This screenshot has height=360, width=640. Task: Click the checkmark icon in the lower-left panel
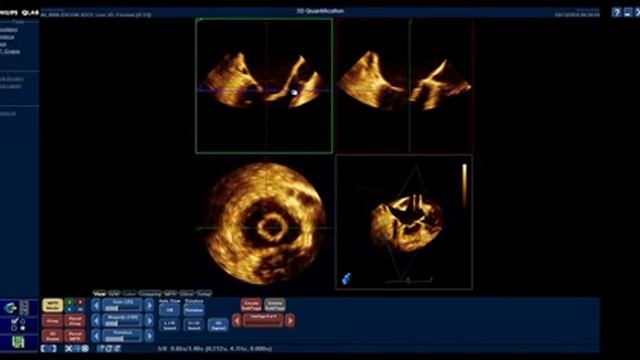pos(15,321)
